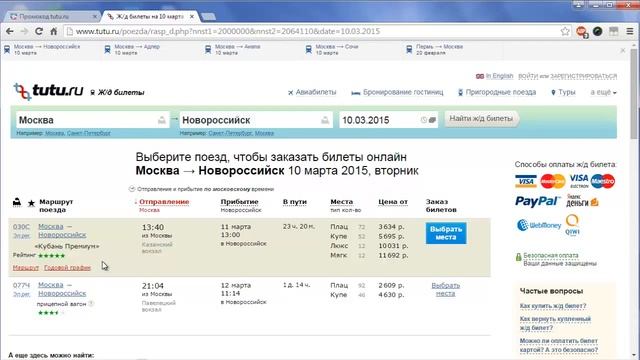This screenshot has width=640, height=360.
Task: Toggle Moscow time departure/arrival option
Action: [x=202, y=189]
